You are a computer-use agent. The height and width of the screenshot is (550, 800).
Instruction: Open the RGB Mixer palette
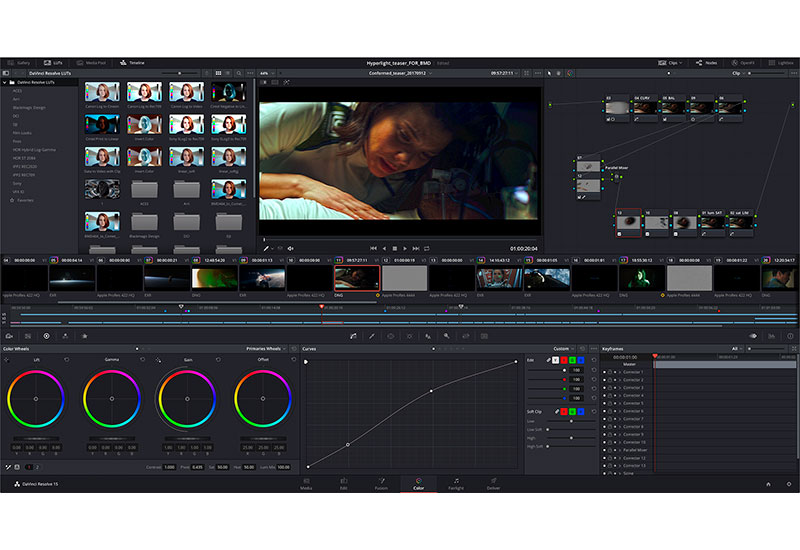click(x=65, y=336)
